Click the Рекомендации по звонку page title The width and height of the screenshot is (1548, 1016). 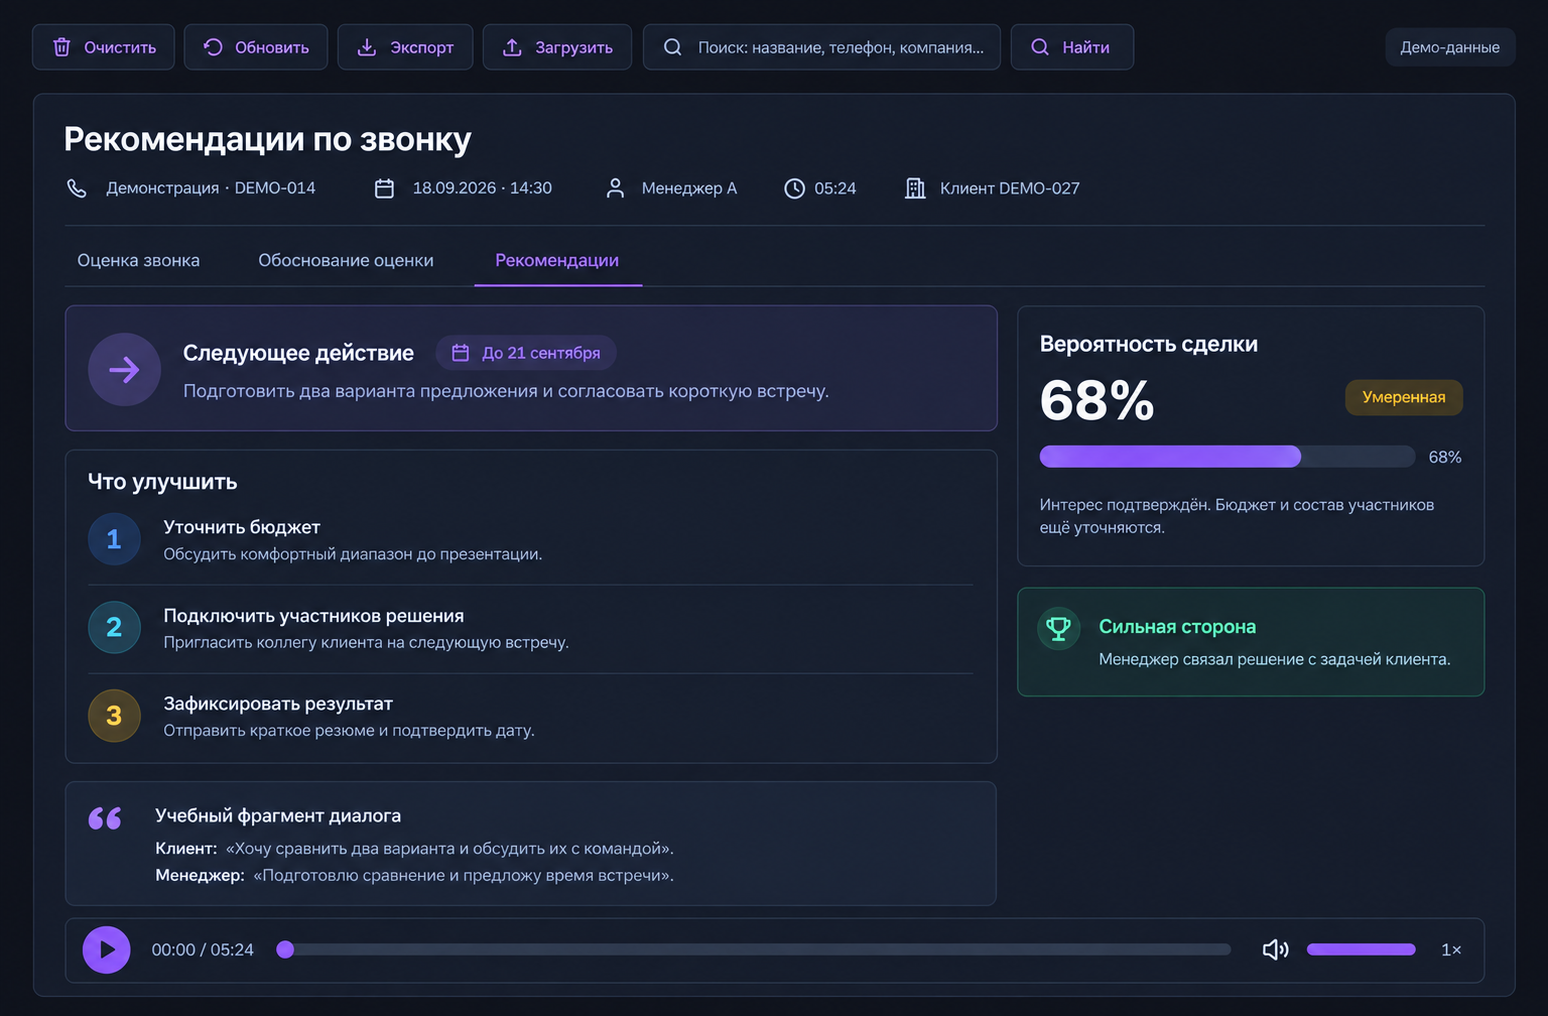[268, 139]
